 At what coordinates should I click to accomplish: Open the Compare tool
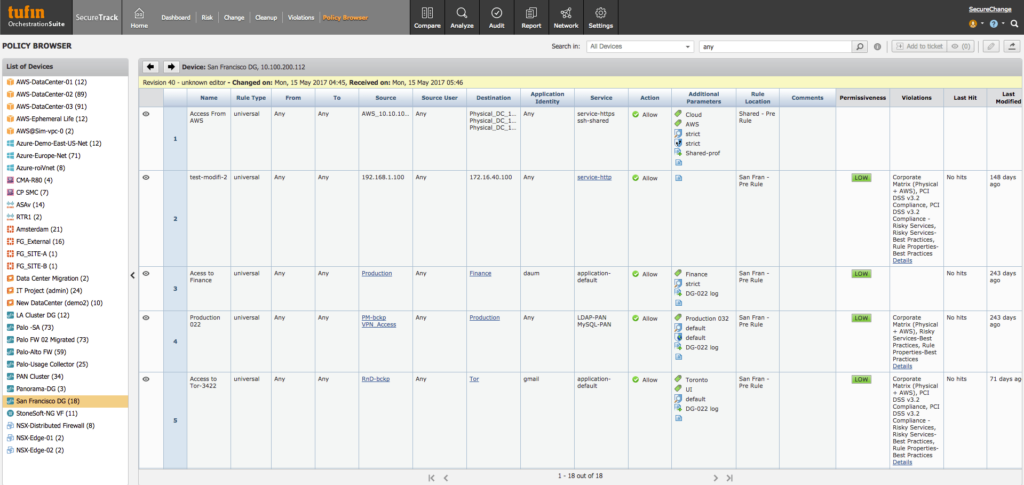(428, 17)
